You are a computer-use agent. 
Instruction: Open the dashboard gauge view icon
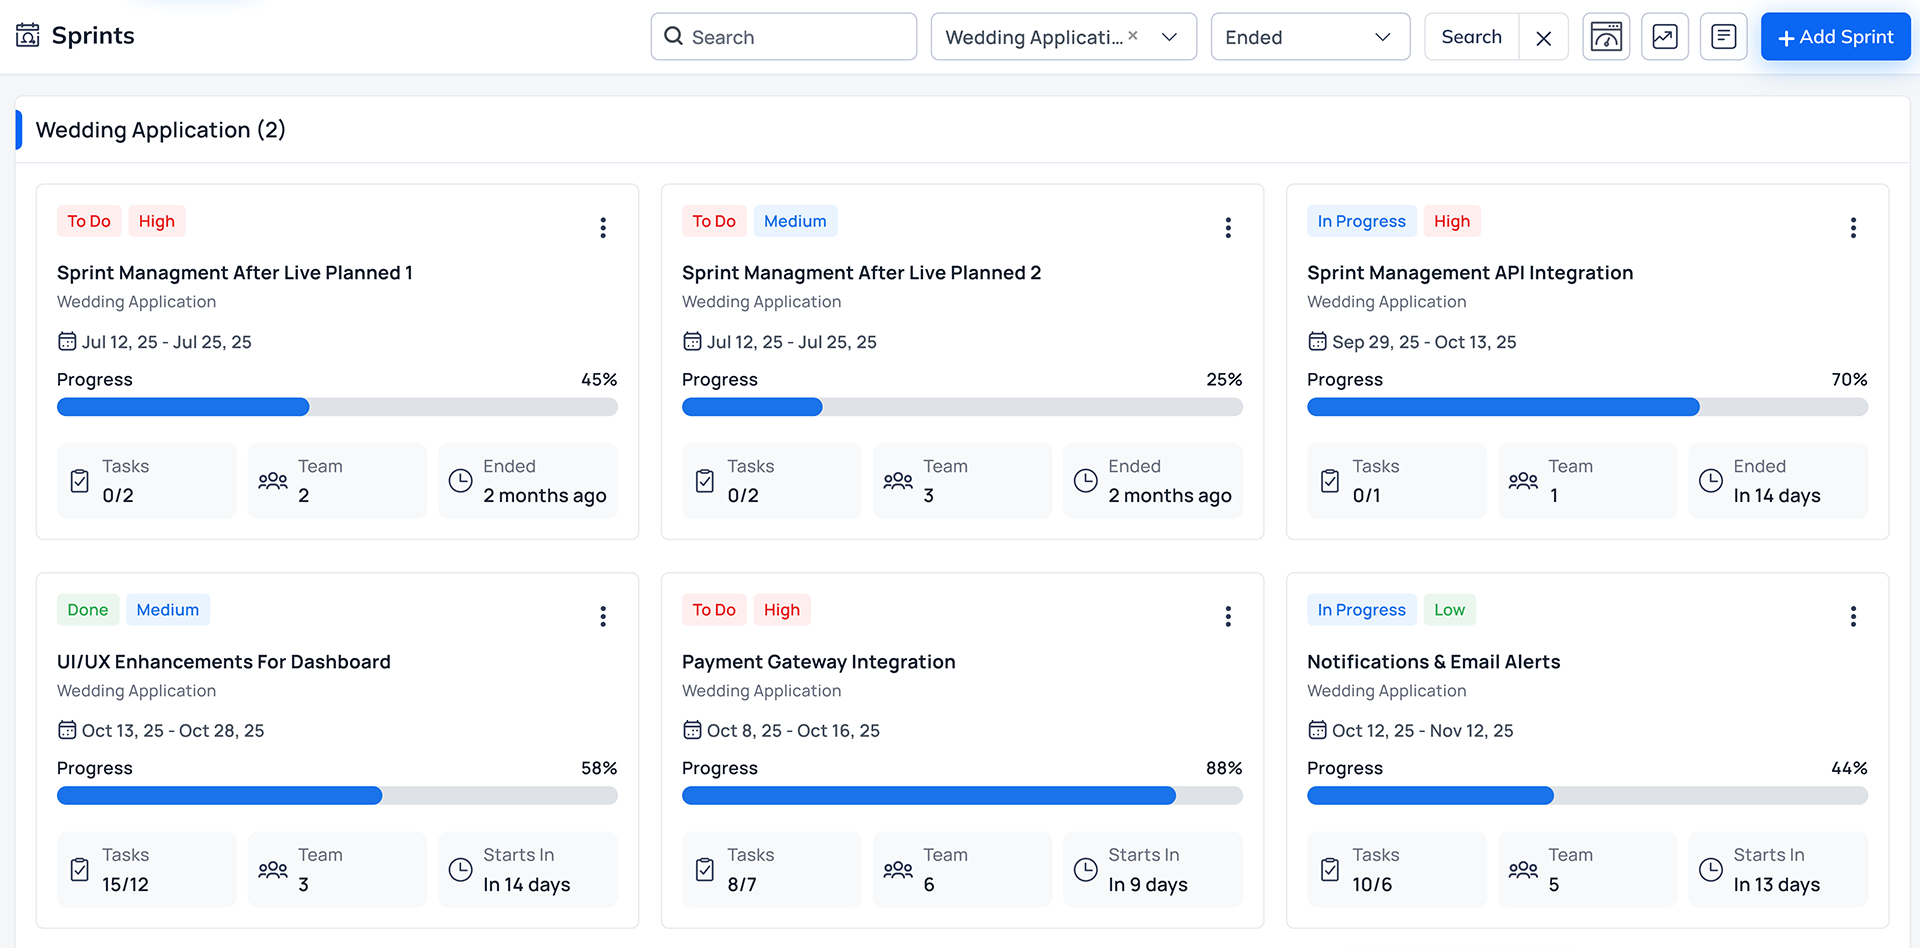click(x=1606, y=37)
